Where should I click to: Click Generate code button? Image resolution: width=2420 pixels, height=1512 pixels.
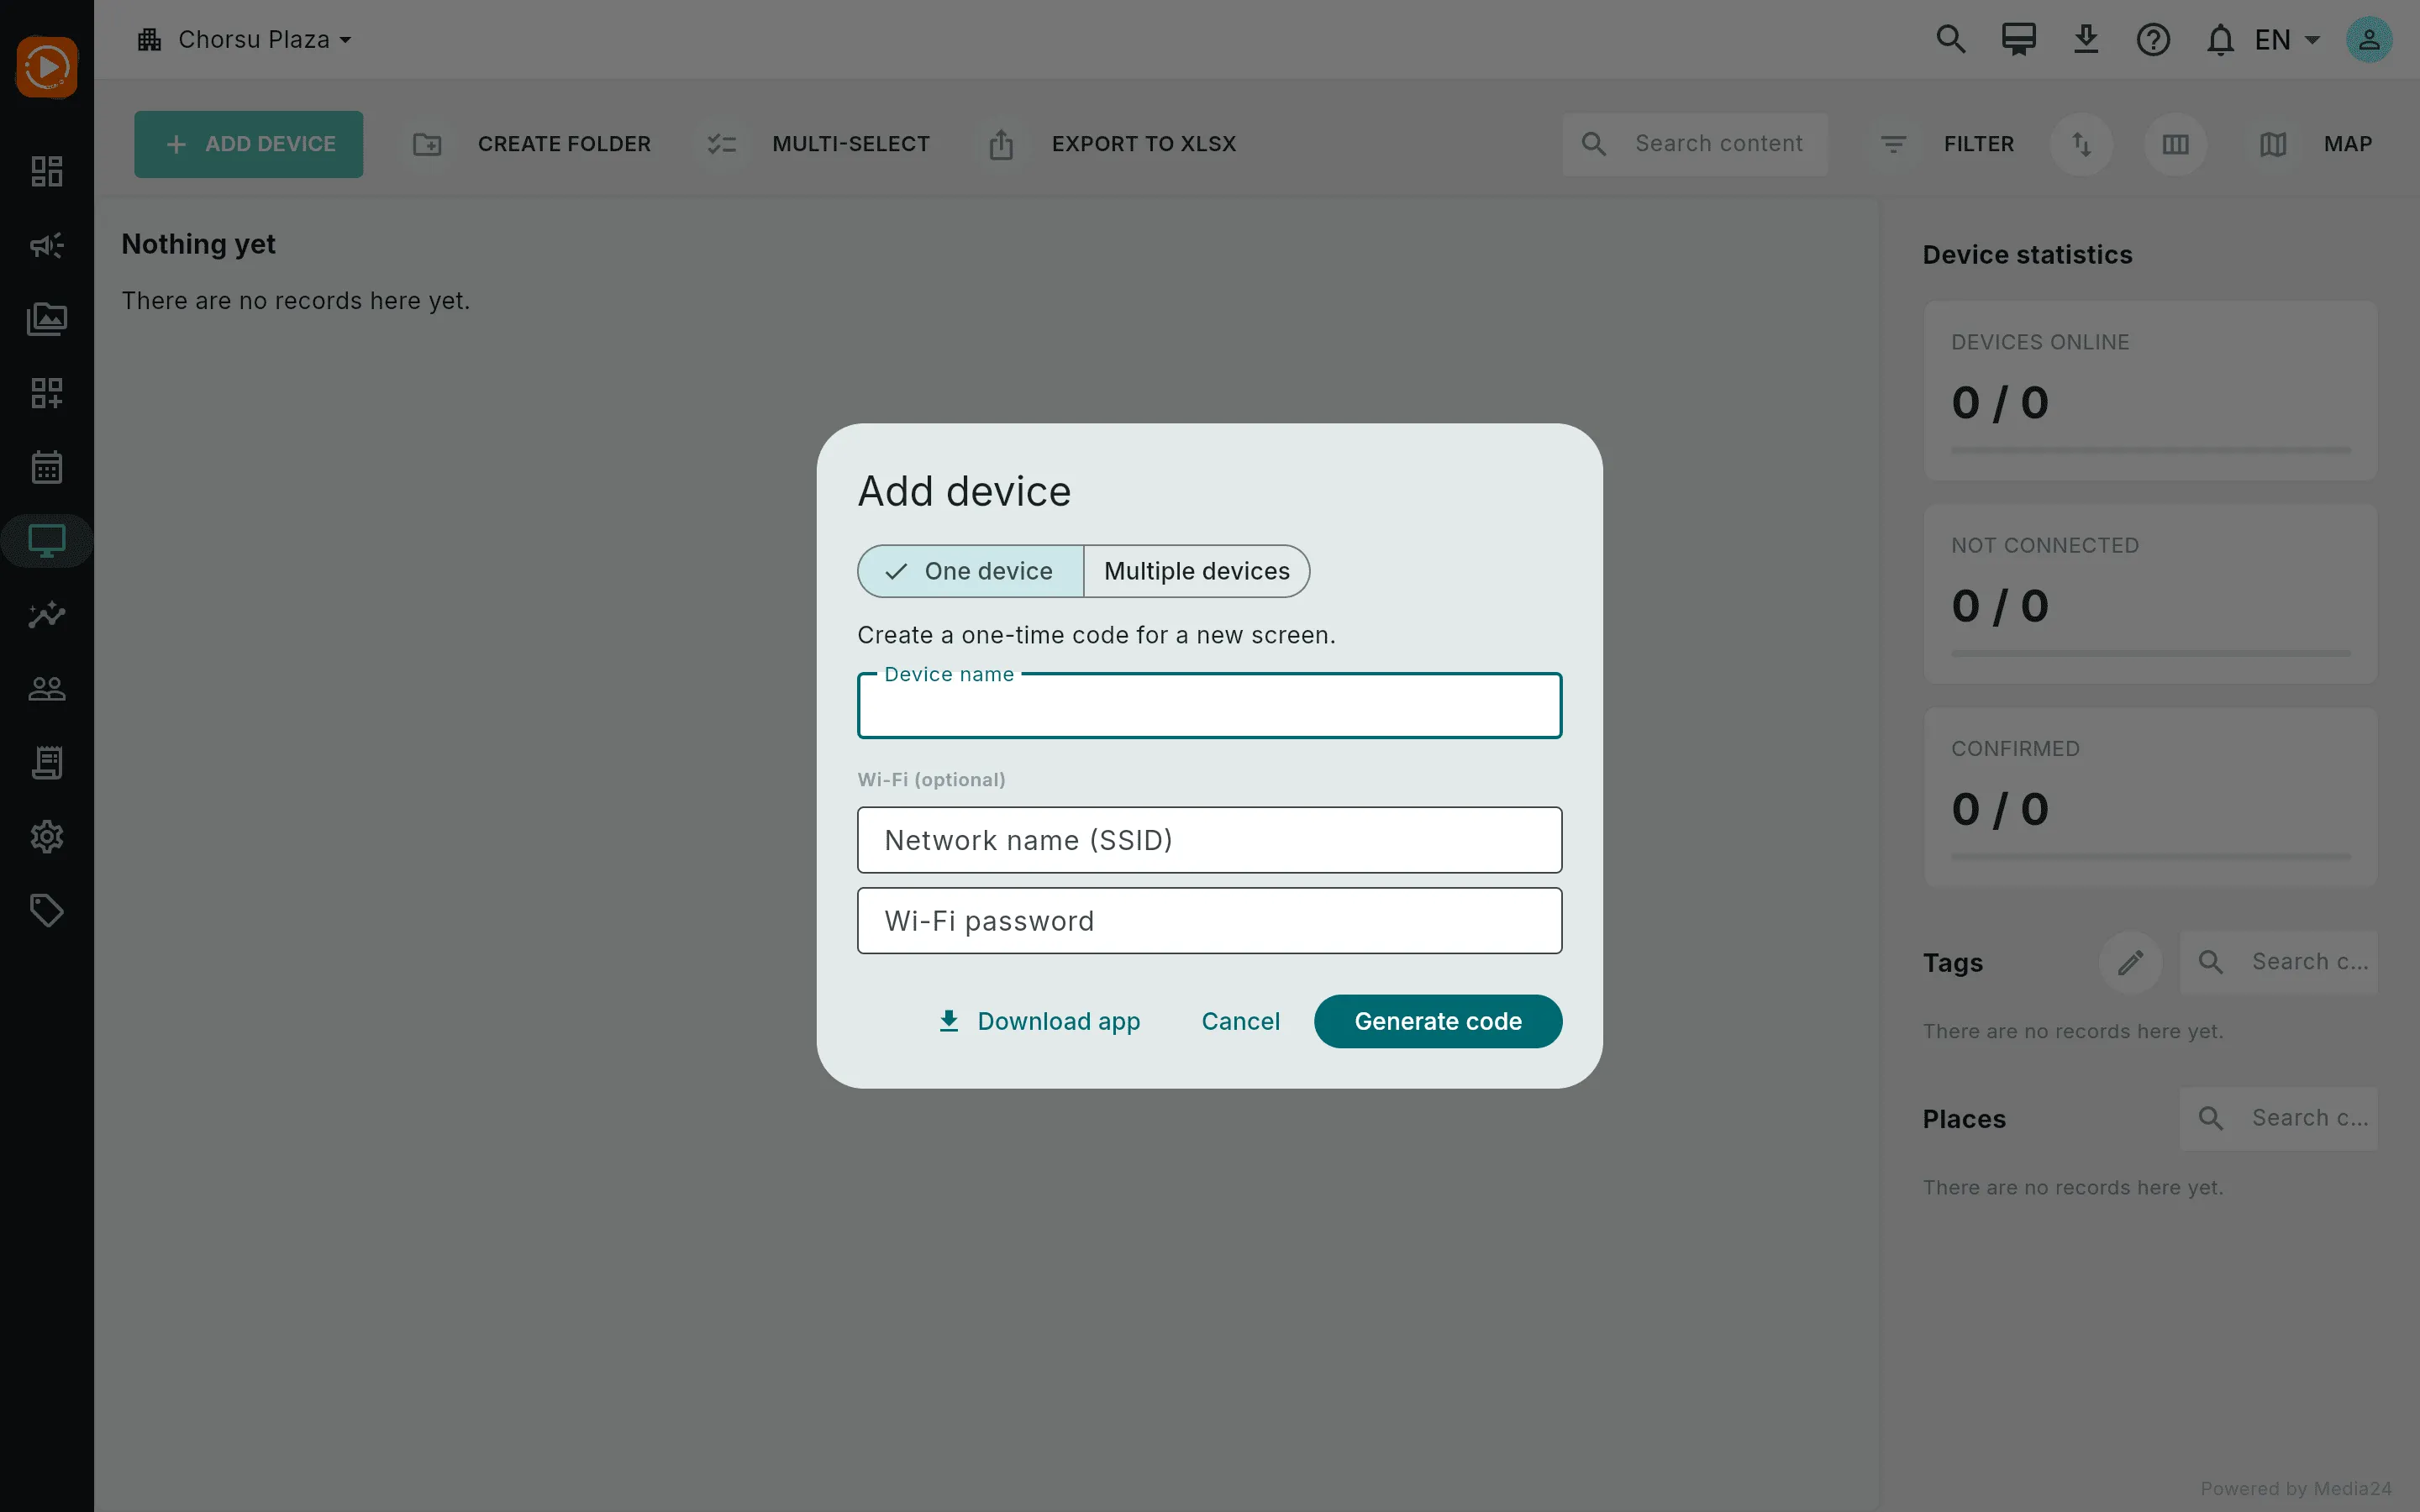[x=1438, y=1021]
